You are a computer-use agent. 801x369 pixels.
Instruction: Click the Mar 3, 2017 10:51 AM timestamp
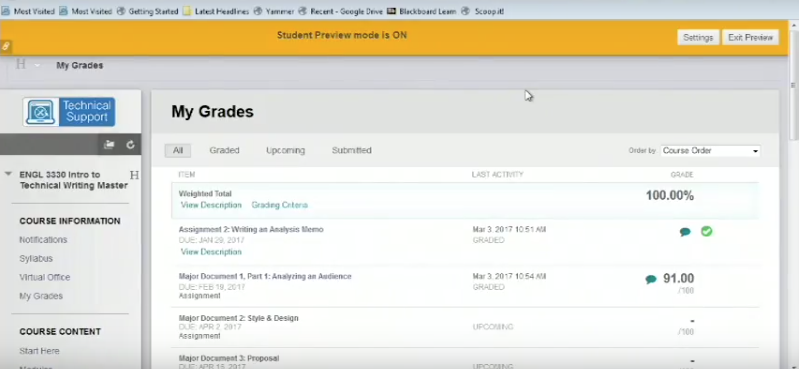[x=509, y=229]
